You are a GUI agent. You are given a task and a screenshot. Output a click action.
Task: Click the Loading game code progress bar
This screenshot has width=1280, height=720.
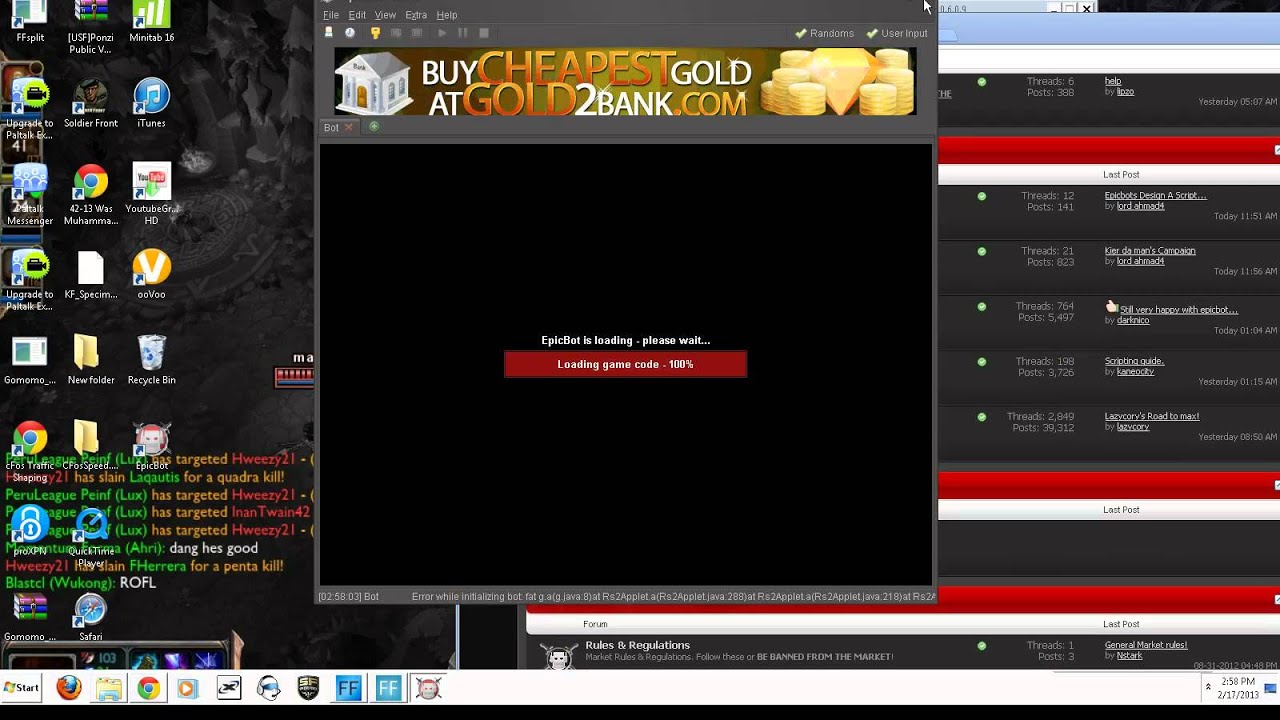point(625,364)
